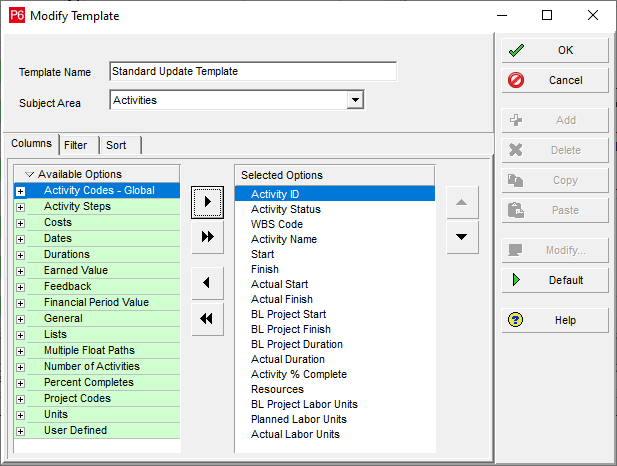
Task: Switch to the Sort tab
Action: [116, 145]
